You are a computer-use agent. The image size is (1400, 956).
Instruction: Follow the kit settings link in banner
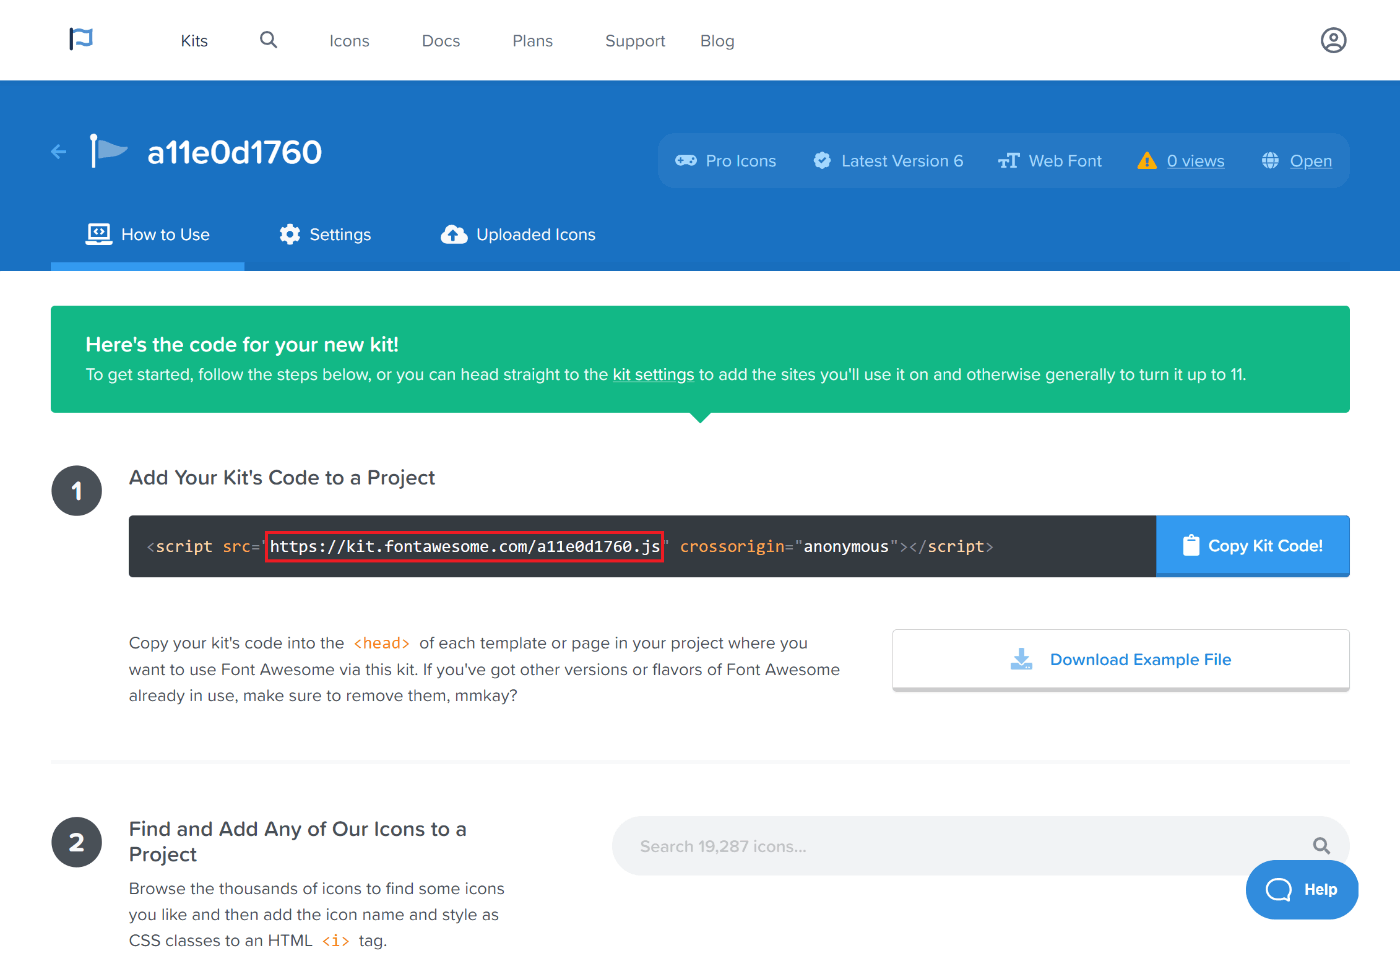point(653,375)
